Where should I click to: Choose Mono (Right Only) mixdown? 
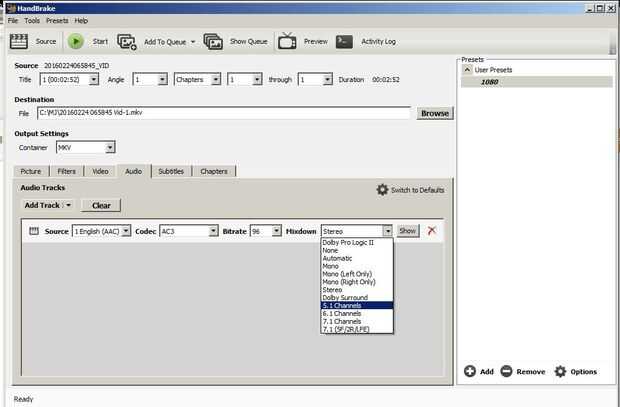pos(357,282)
